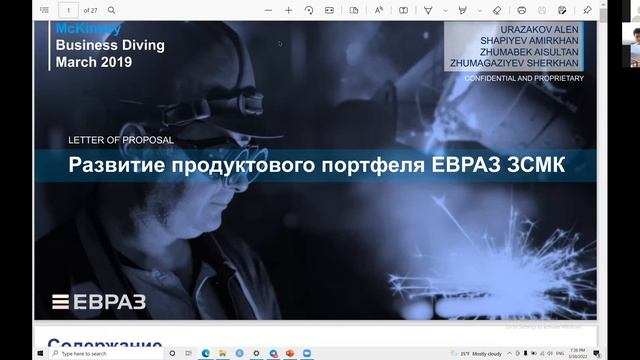Screen dimensions: 640x360
Task: Click ENG language indicator in tray
Action: pyautogui.click(x=560, y=353)
